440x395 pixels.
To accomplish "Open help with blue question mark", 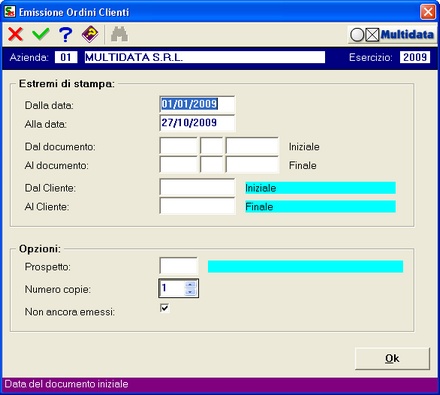I will pyautogui.click(x=65, y=34).
